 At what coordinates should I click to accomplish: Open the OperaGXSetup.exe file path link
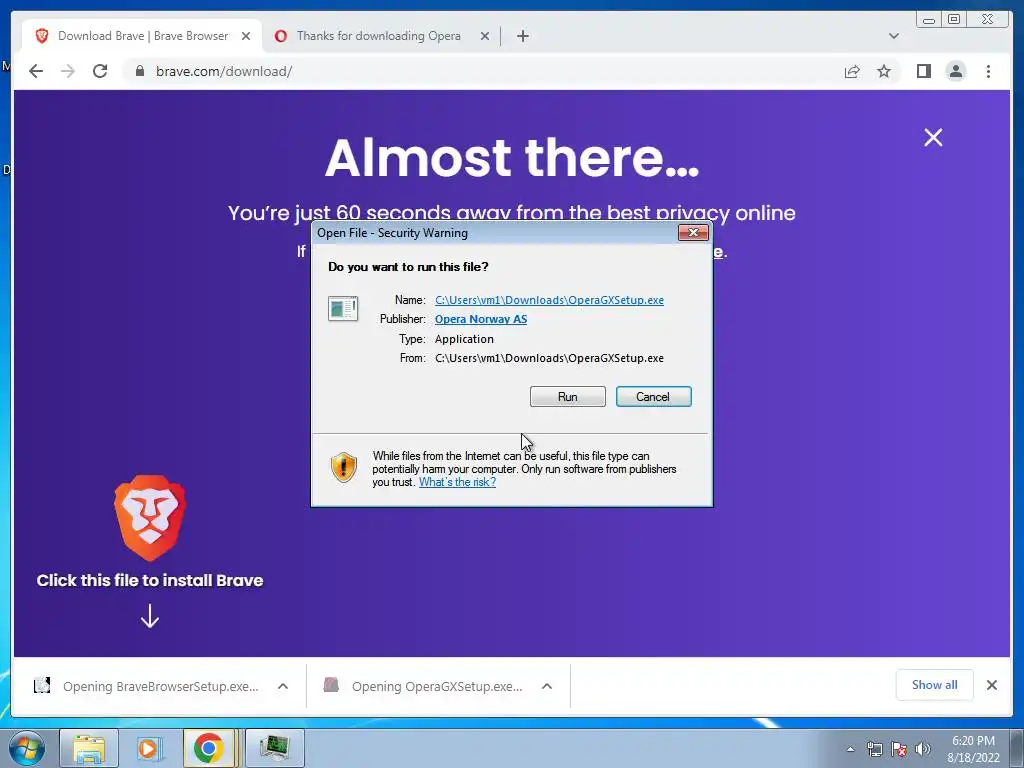[549, 300]
